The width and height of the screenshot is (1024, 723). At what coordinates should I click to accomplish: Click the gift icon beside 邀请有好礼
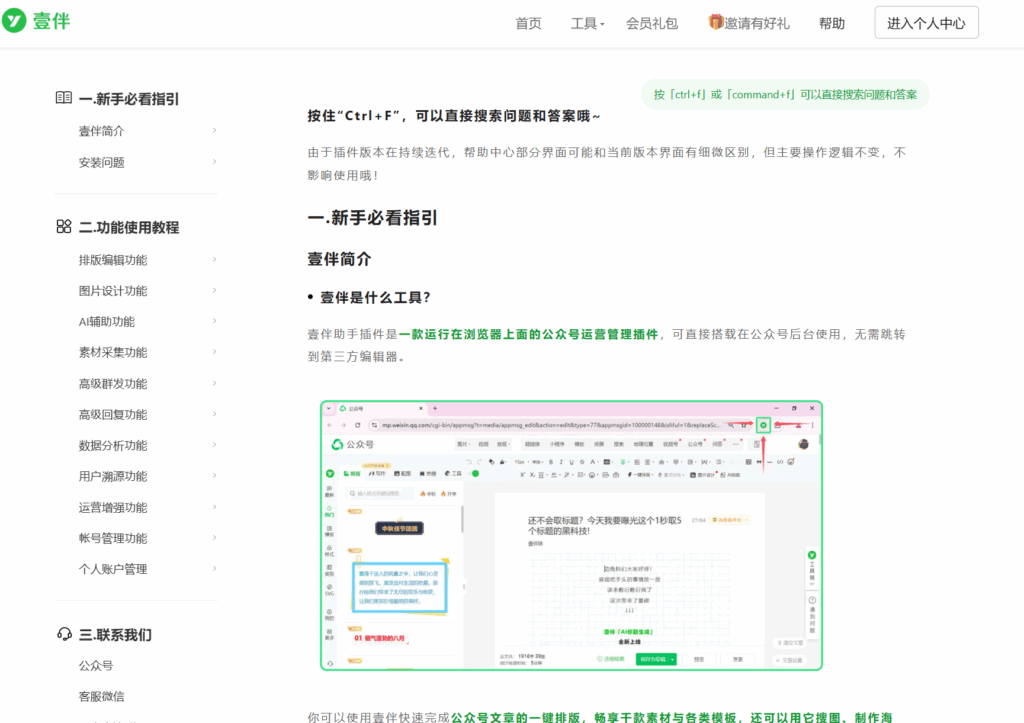[x=716, y=22]
